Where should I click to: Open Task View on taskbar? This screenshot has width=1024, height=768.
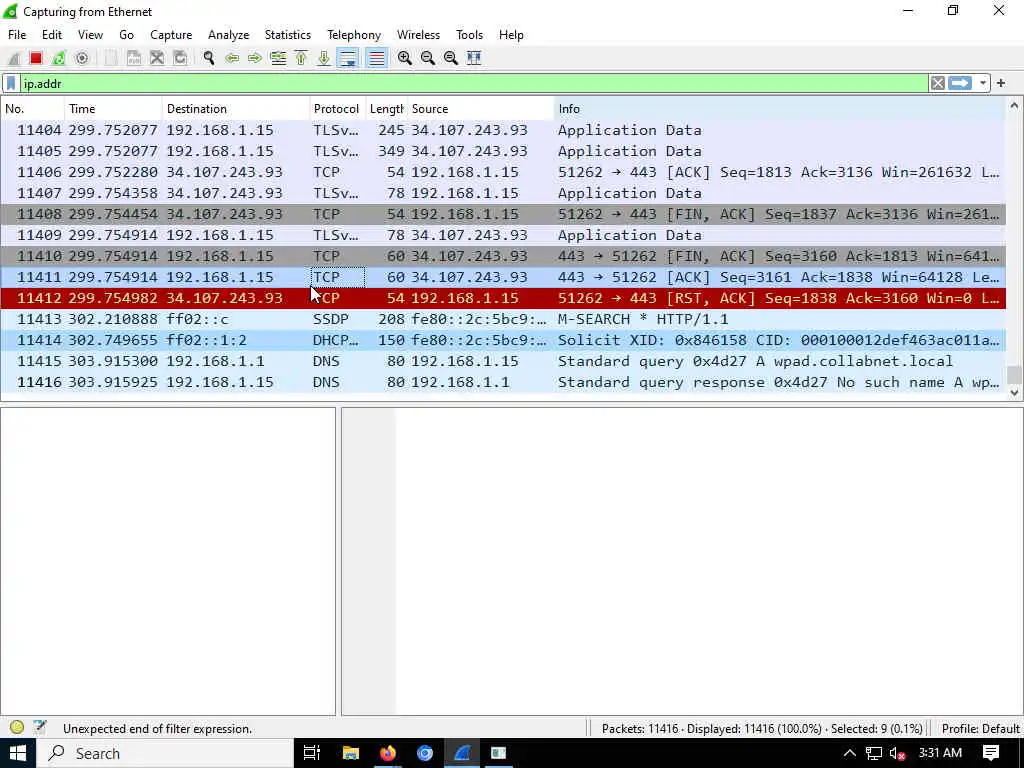(312, 753)
